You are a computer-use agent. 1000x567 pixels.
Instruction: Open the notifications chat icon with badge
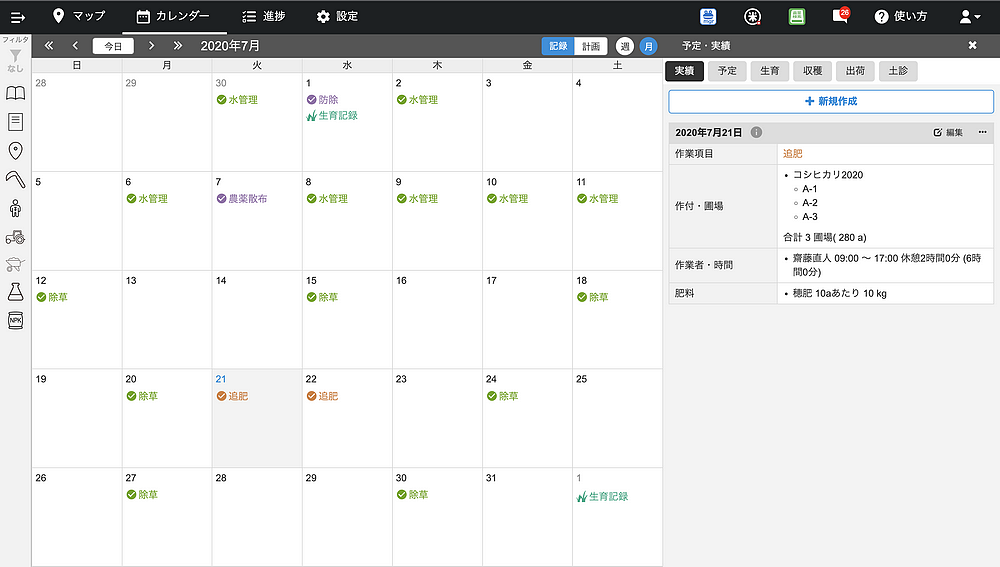click(840, 16)
